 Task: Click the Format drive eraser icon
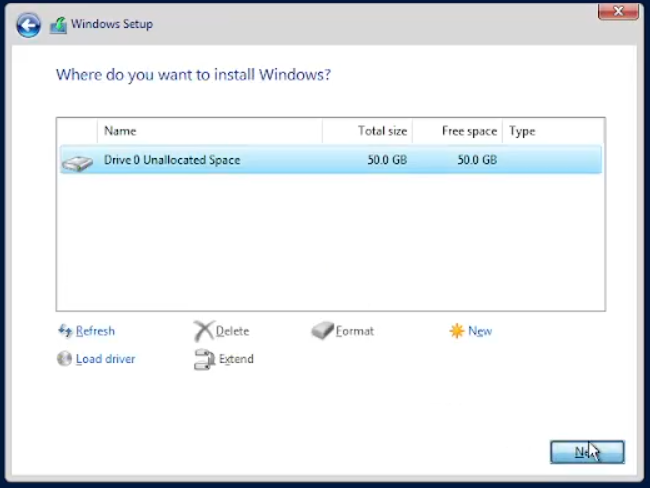pyautogui.click(x=321, y=331)
